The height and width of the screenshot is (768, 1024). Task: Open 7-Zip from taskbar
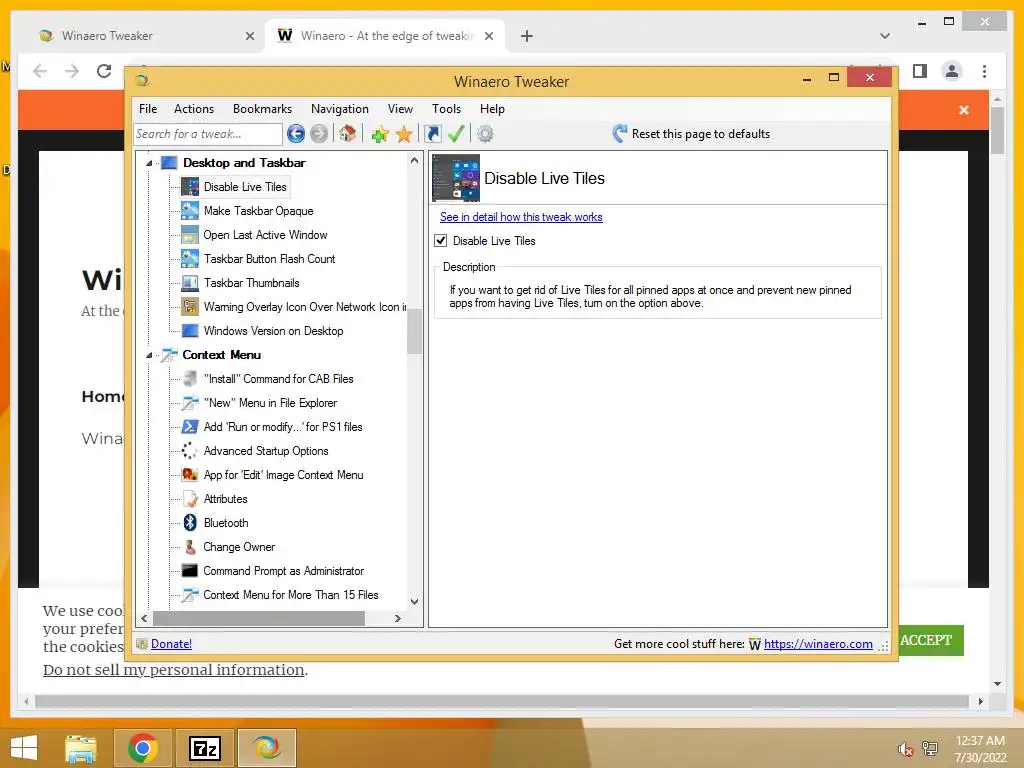(x=204, y=748)
